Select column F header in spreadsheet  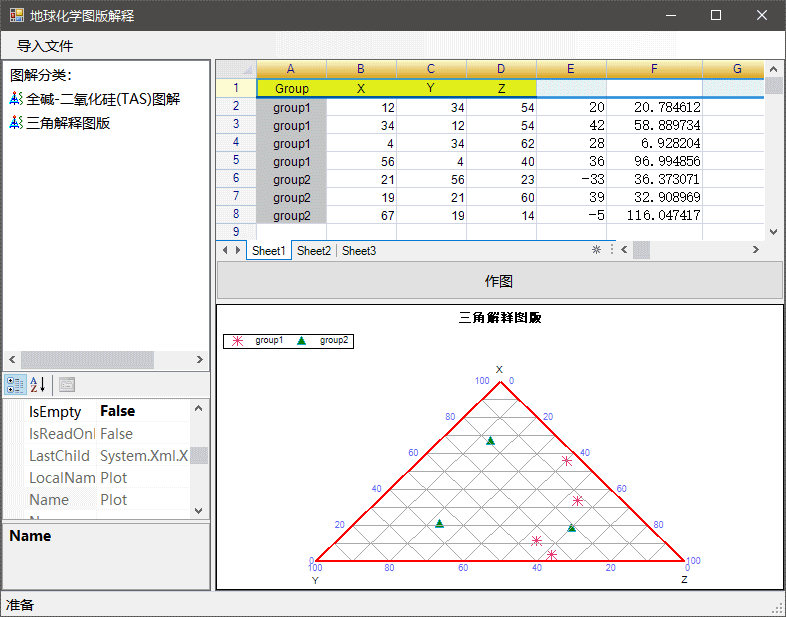click(654, 69)
